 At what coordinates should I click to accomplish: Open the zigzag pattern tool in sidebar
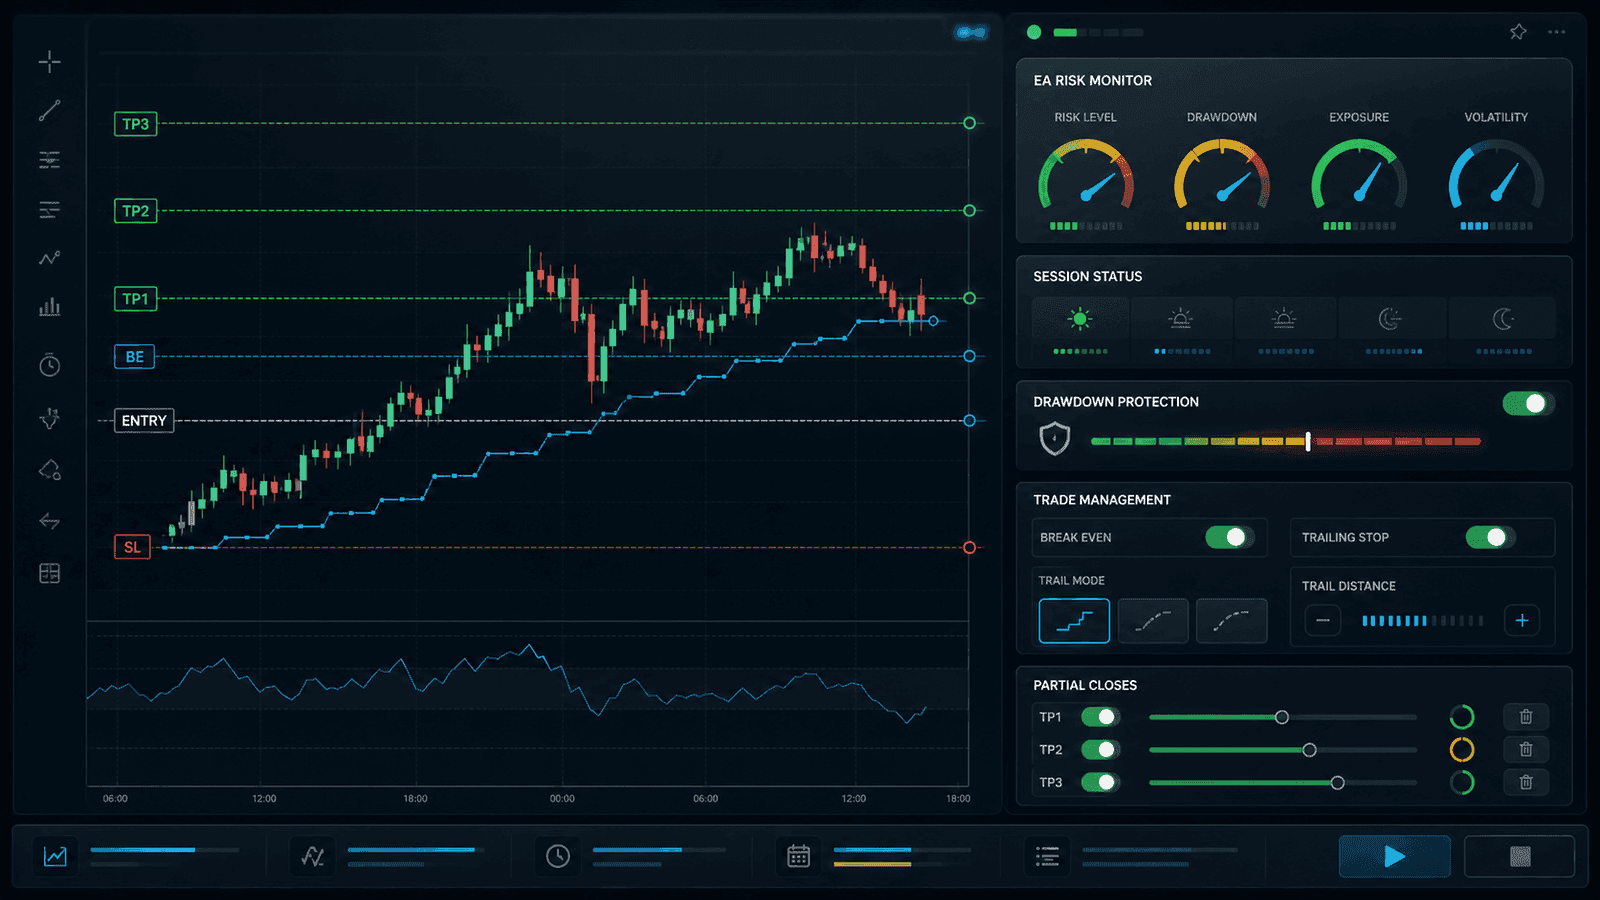pyautogui.click(x=49, y=258)
